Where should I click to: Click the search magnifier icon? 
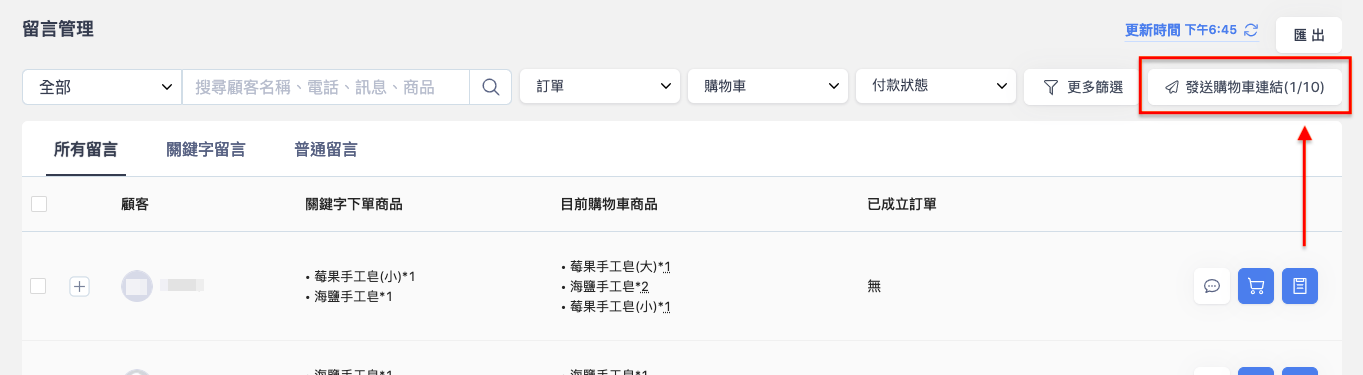coord(490,87)
